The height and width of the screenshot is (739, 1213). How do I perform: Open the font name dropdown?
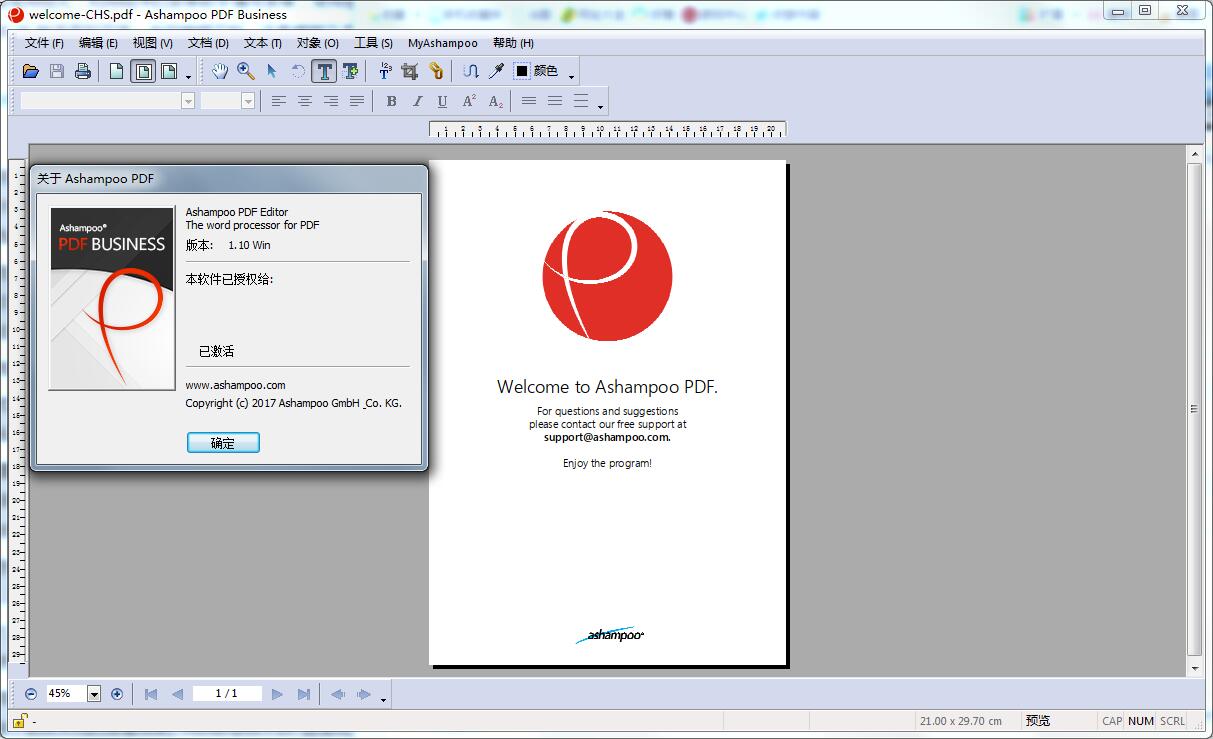coord(188,101)
